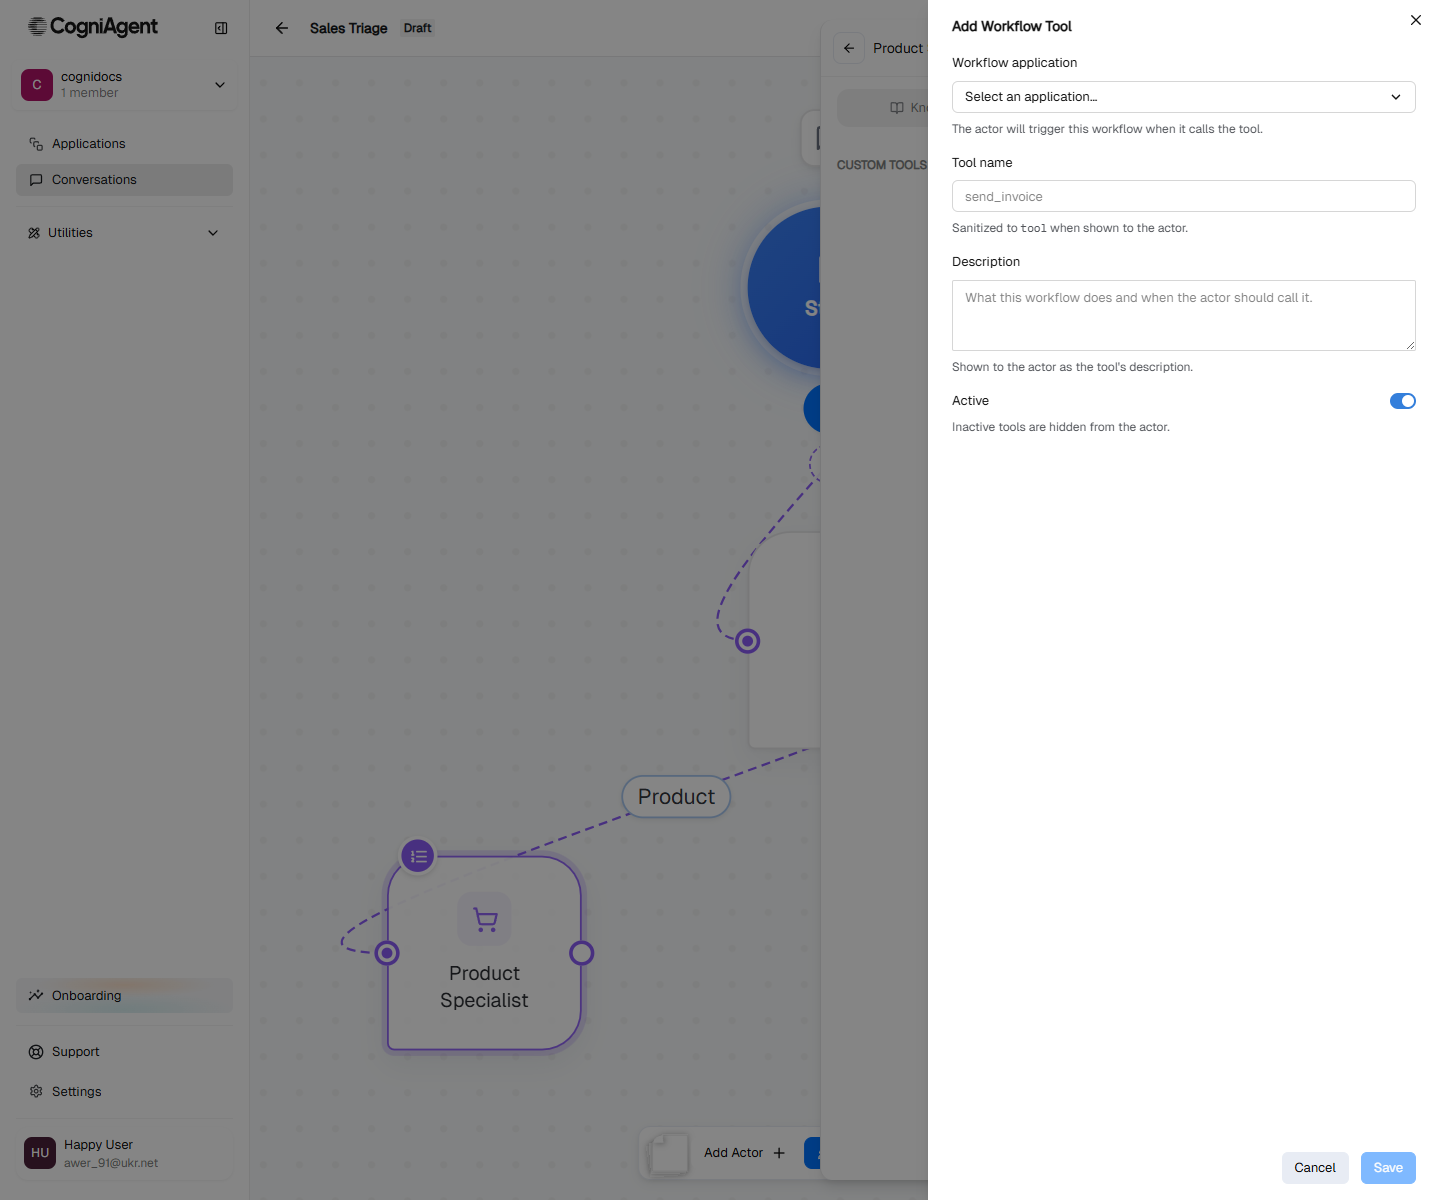Collapse the sidebar panel icon
Viewport: 1440px width, 1200px height.
(221, 28)
